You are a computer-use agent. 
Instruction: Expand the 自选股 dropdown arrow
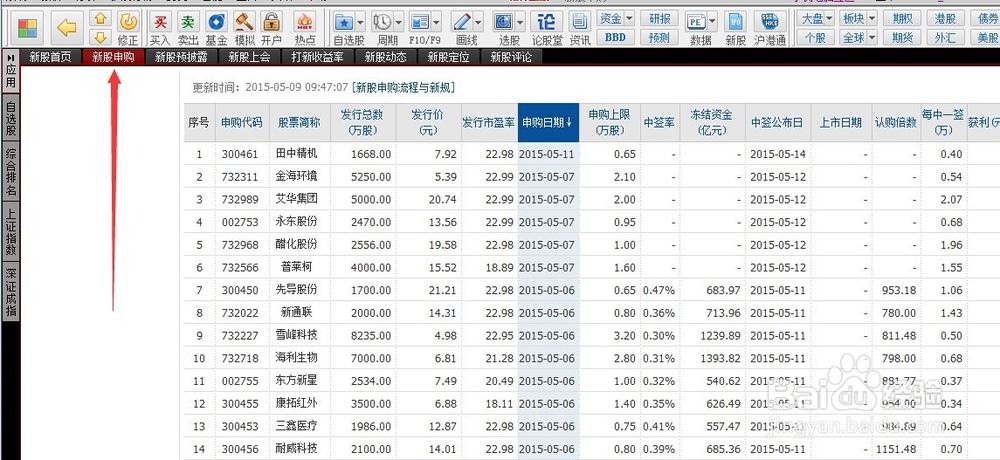pyautogui.click(x=360, y=22)
